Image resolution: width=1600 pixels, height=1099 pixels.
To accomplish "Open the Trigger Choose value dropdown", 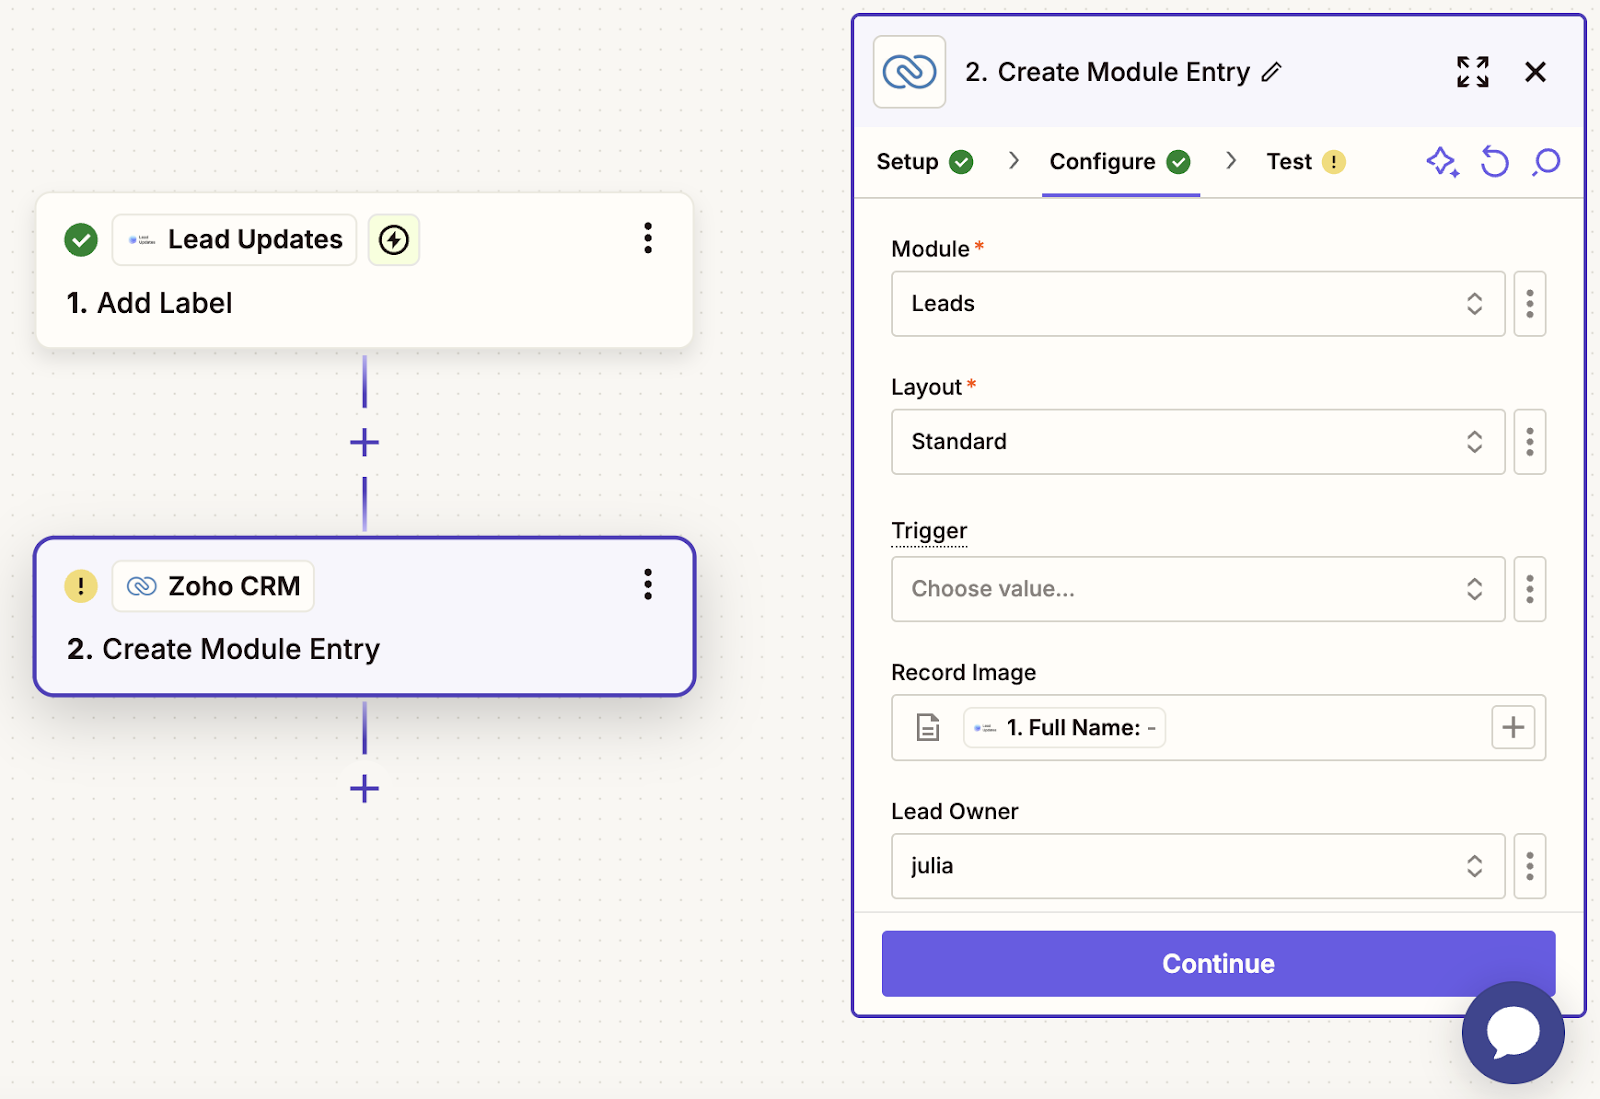I will tap(1197, 589).
